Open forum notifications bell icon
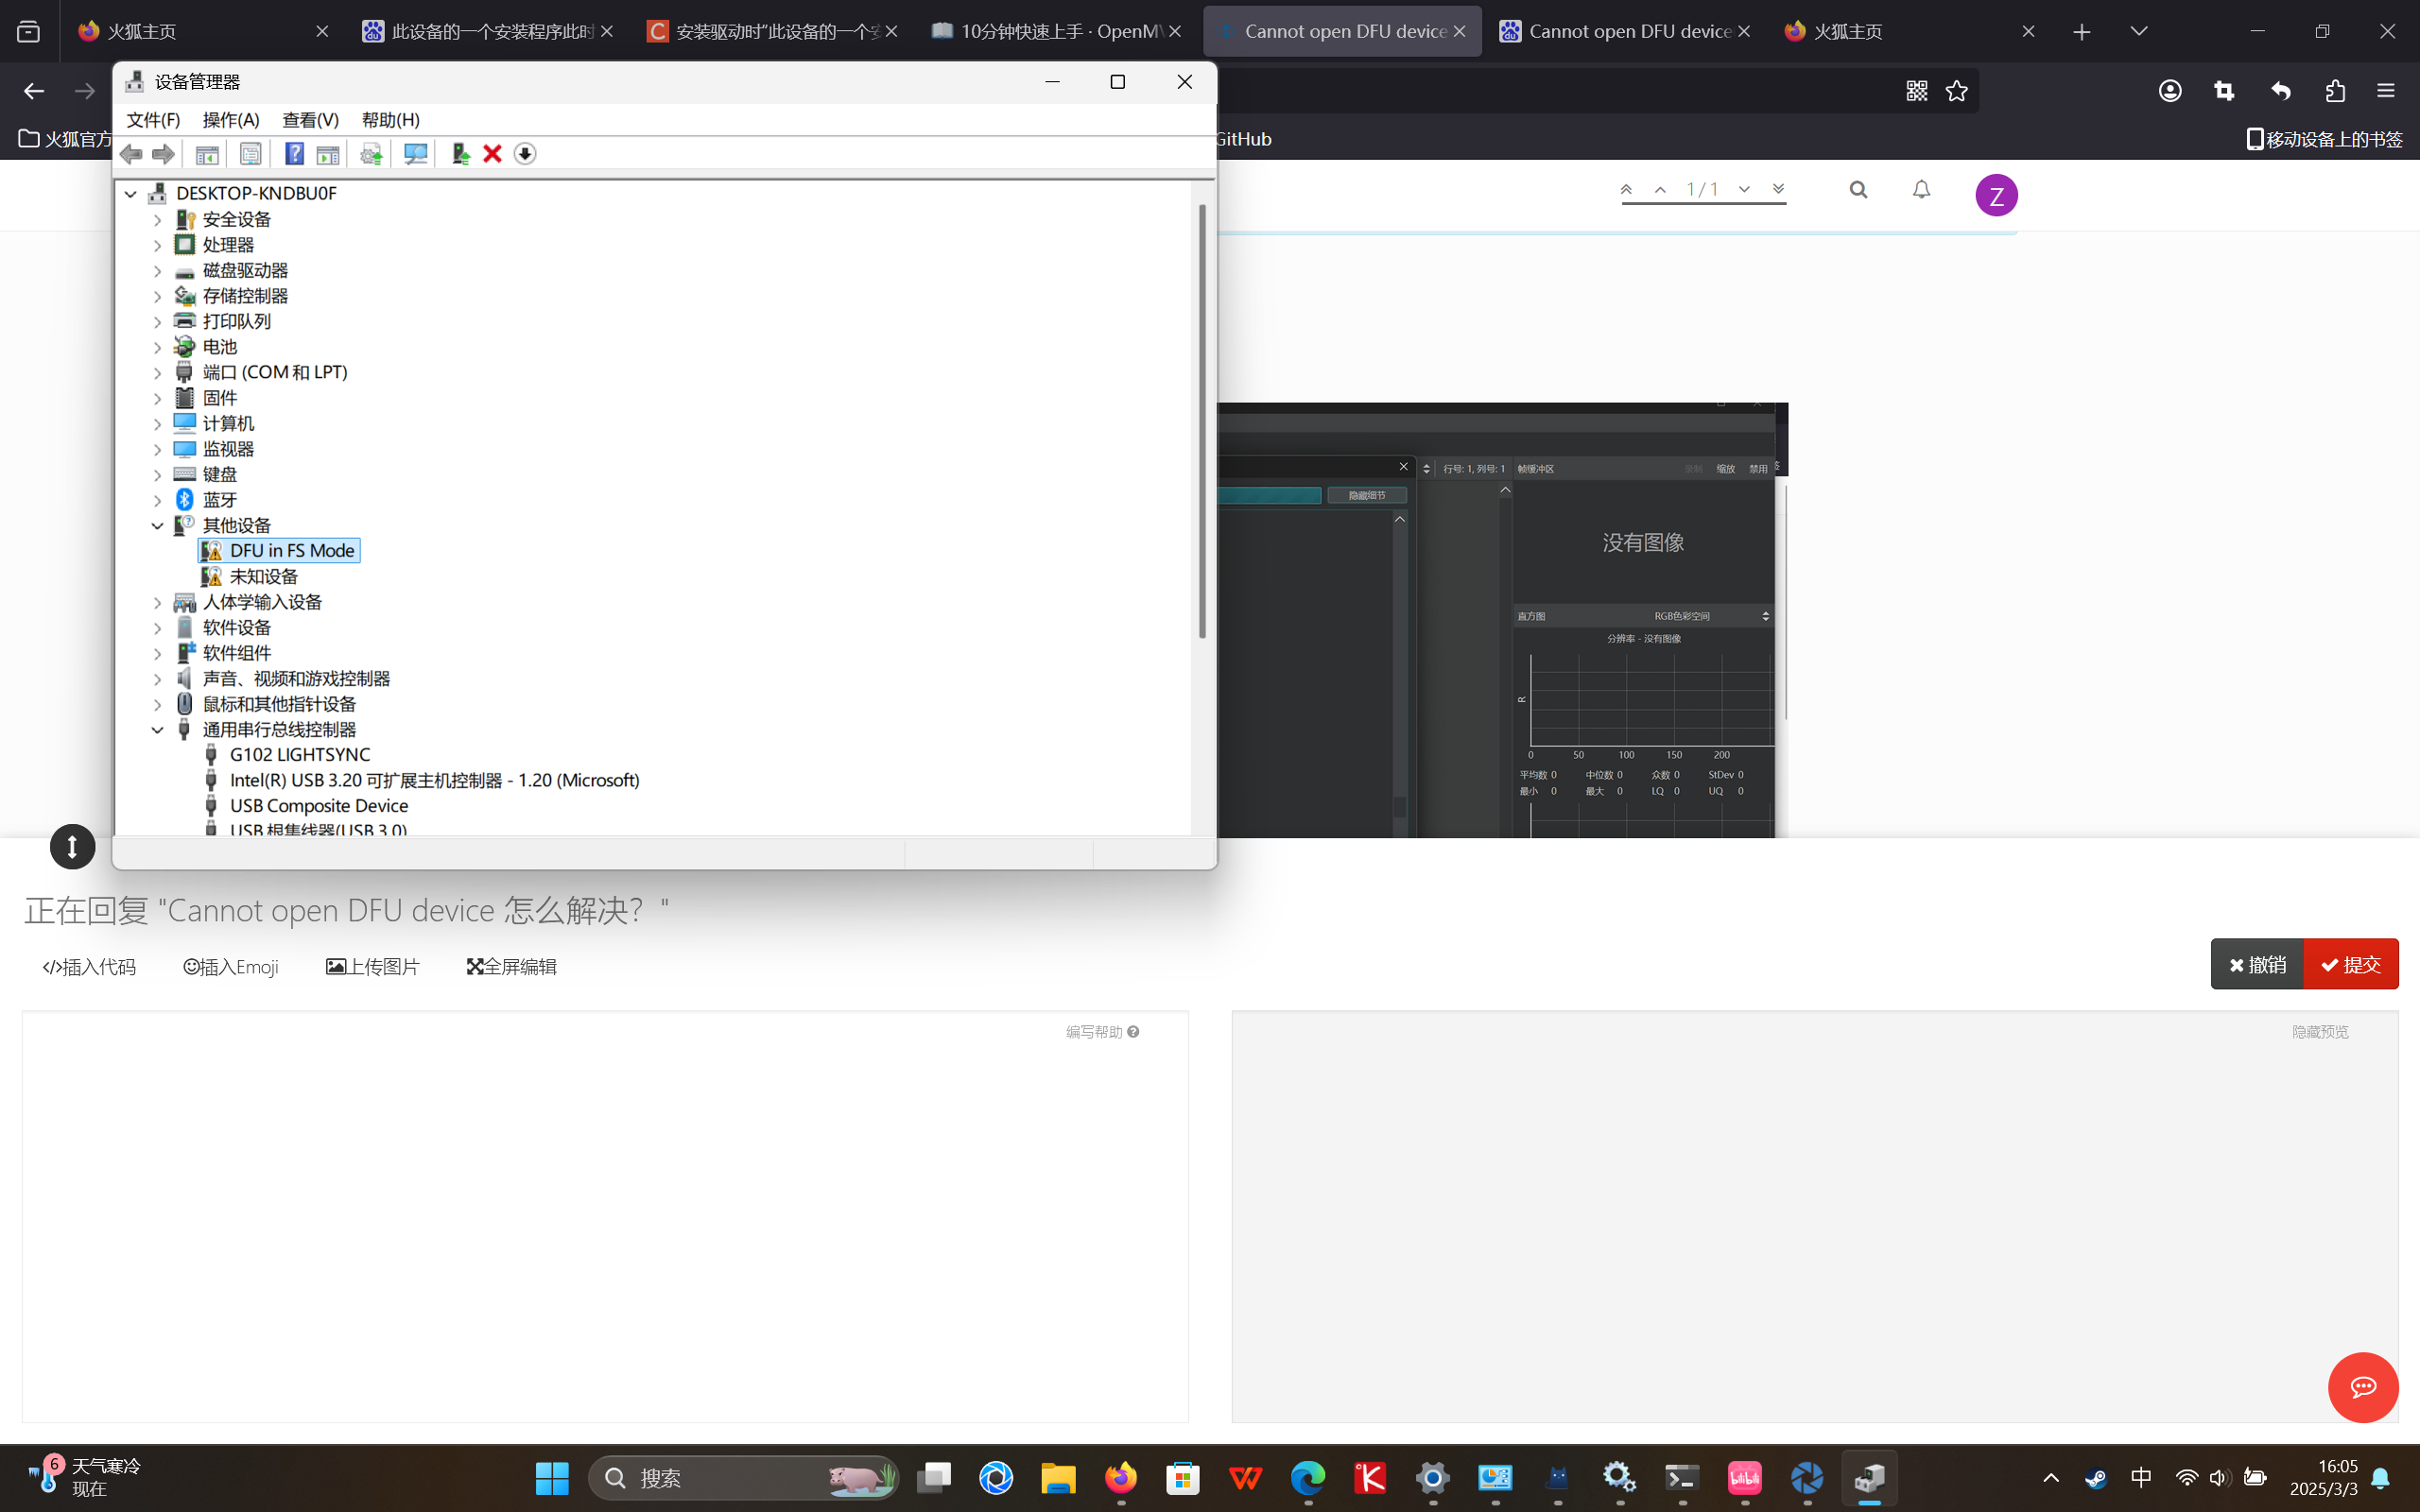 tap(1921, 190)
